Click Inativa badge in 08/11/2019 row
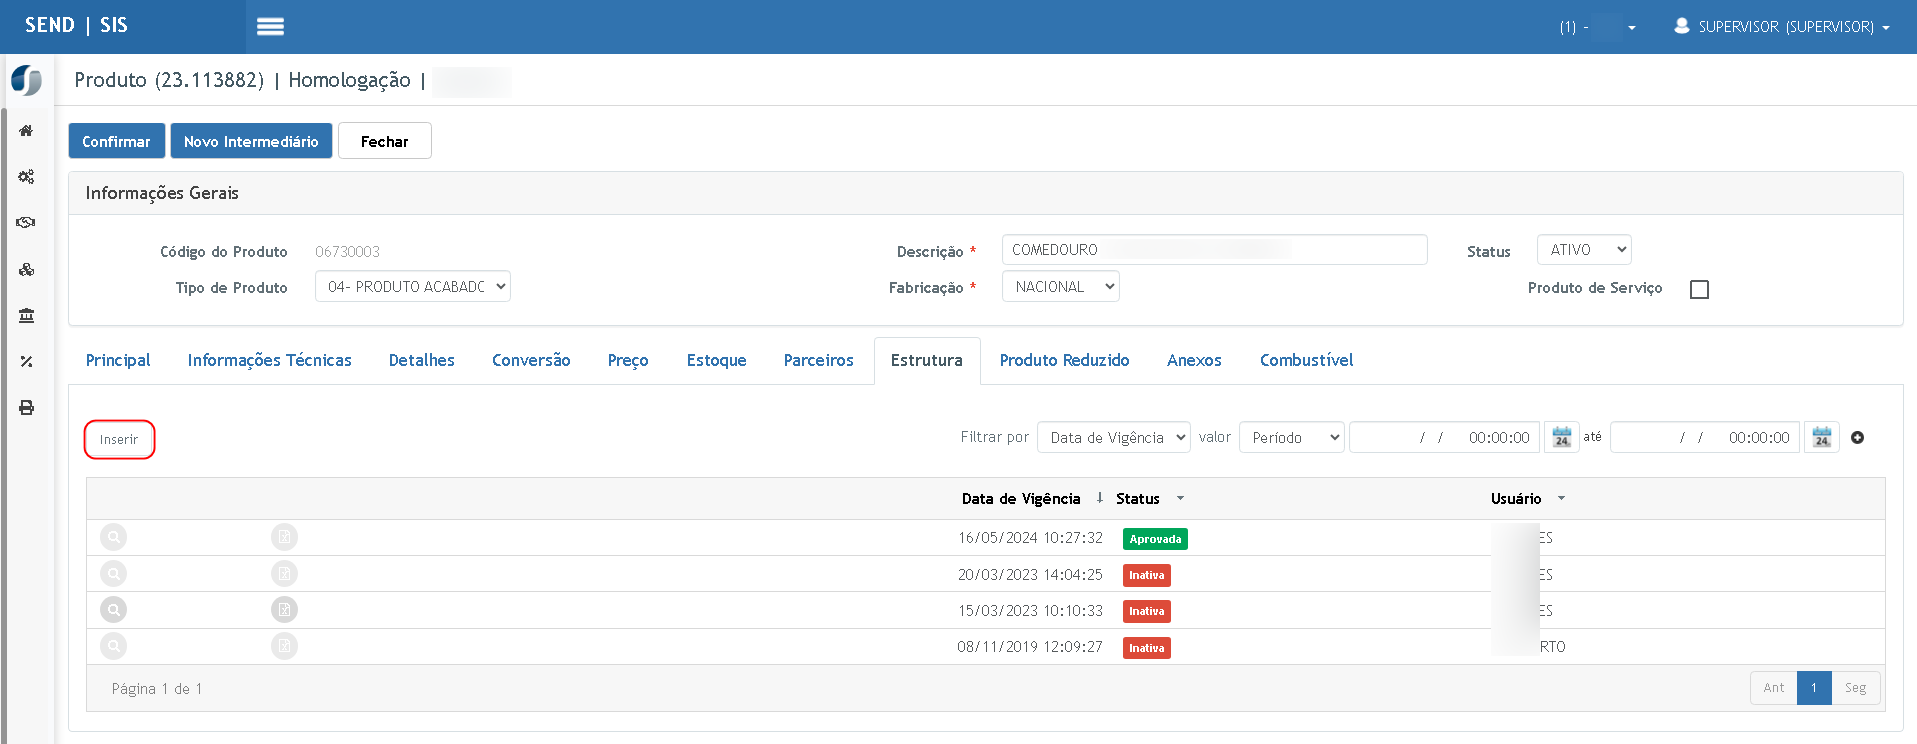1917x744 pixels. [x=1146, y=648]
